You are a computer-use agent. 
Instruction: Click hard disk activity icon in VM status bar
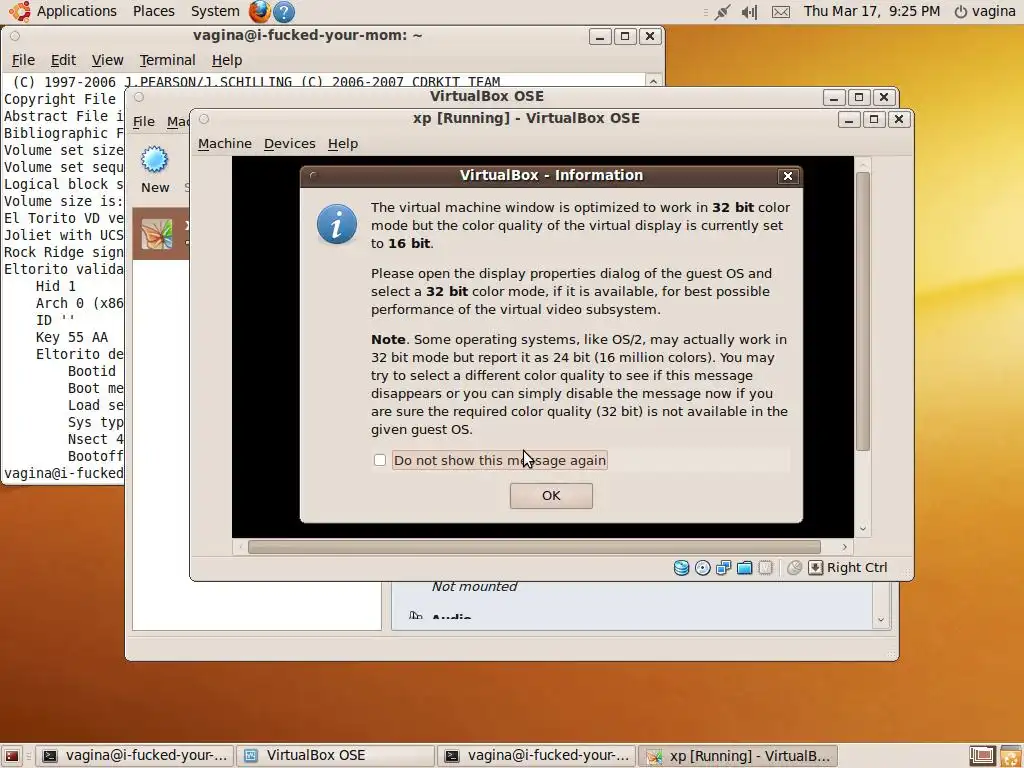(x=681, y=568)
